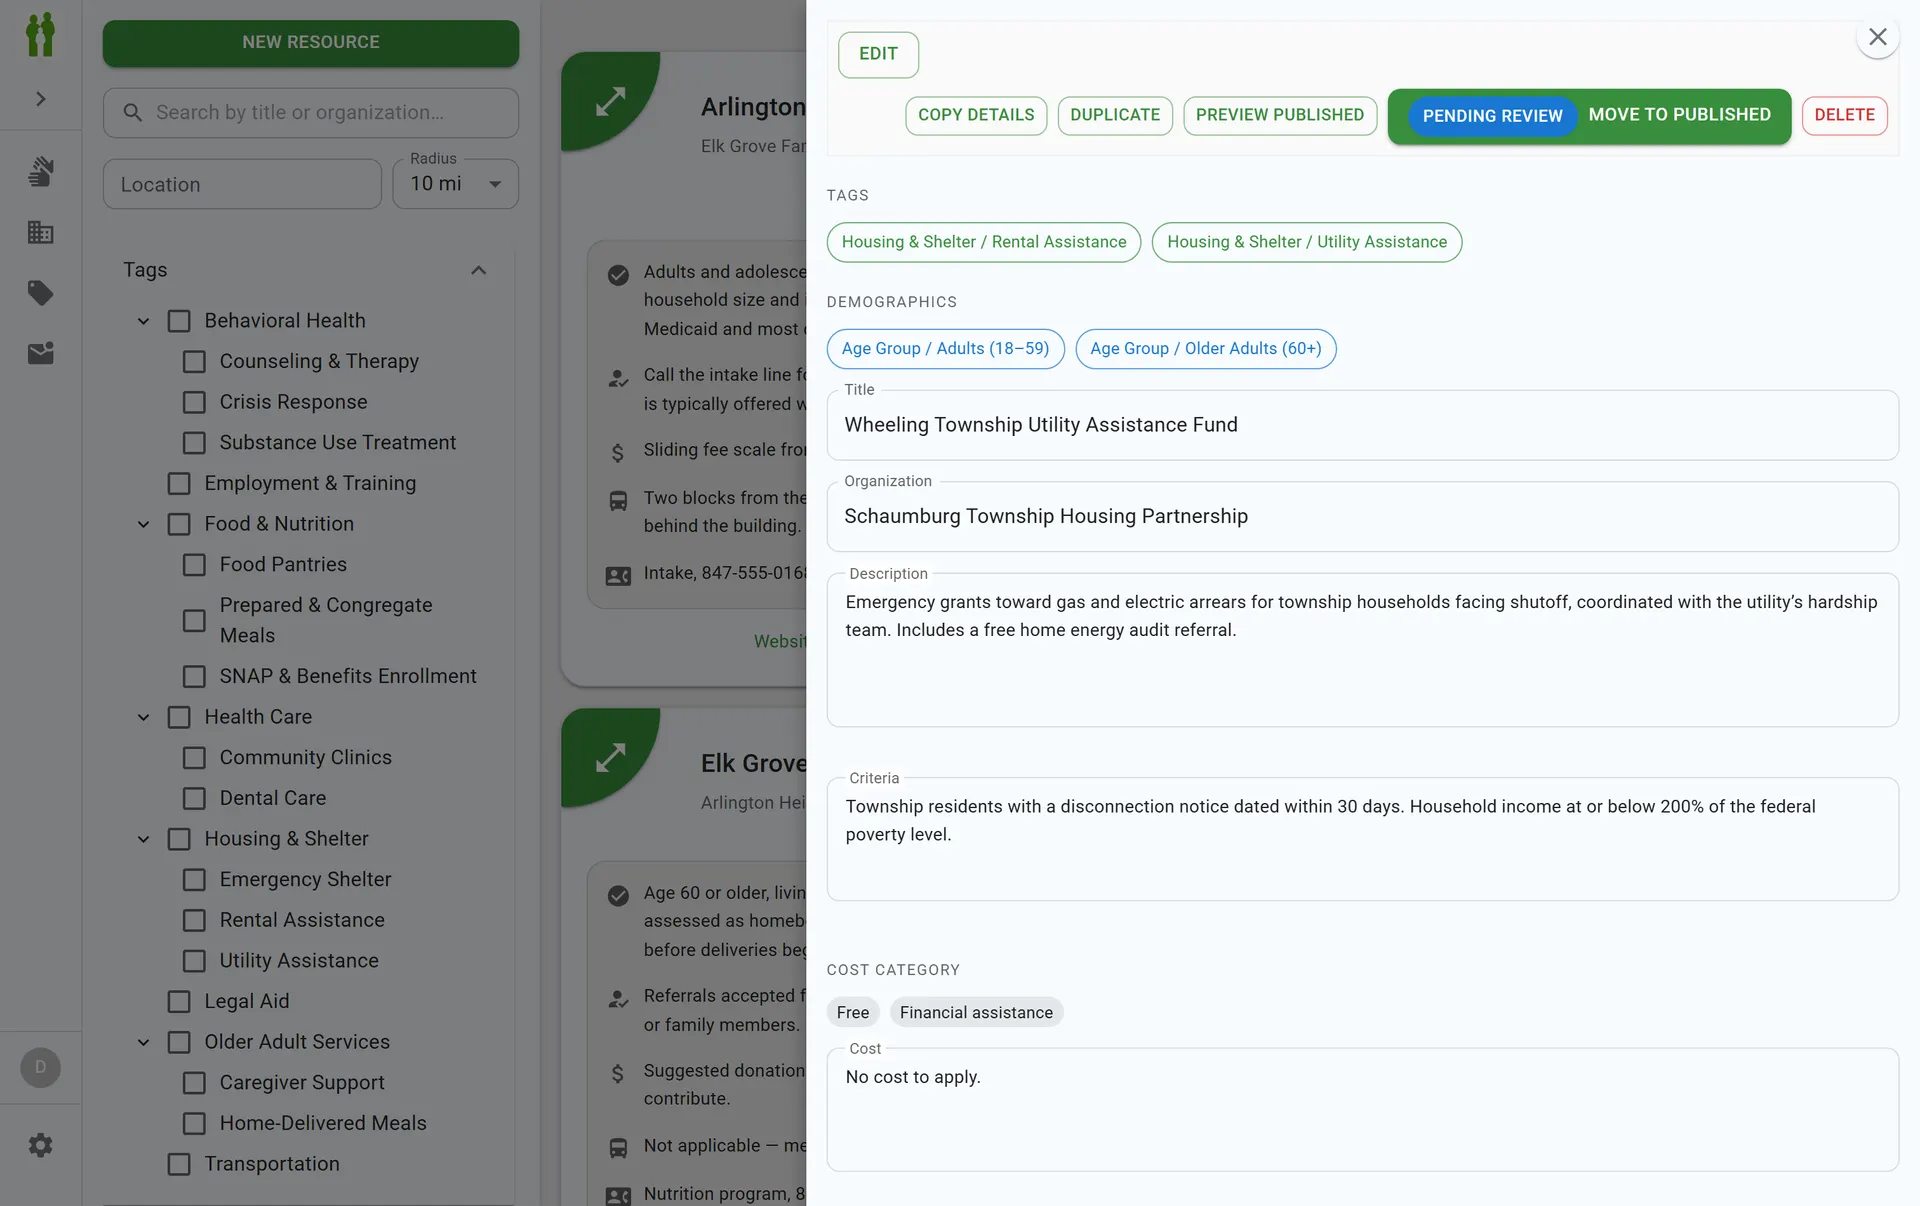The width and height of the screenshot is (1920, 1206).
Task: Click the bus icon beside Not applicable
Action: (618, 1149)
